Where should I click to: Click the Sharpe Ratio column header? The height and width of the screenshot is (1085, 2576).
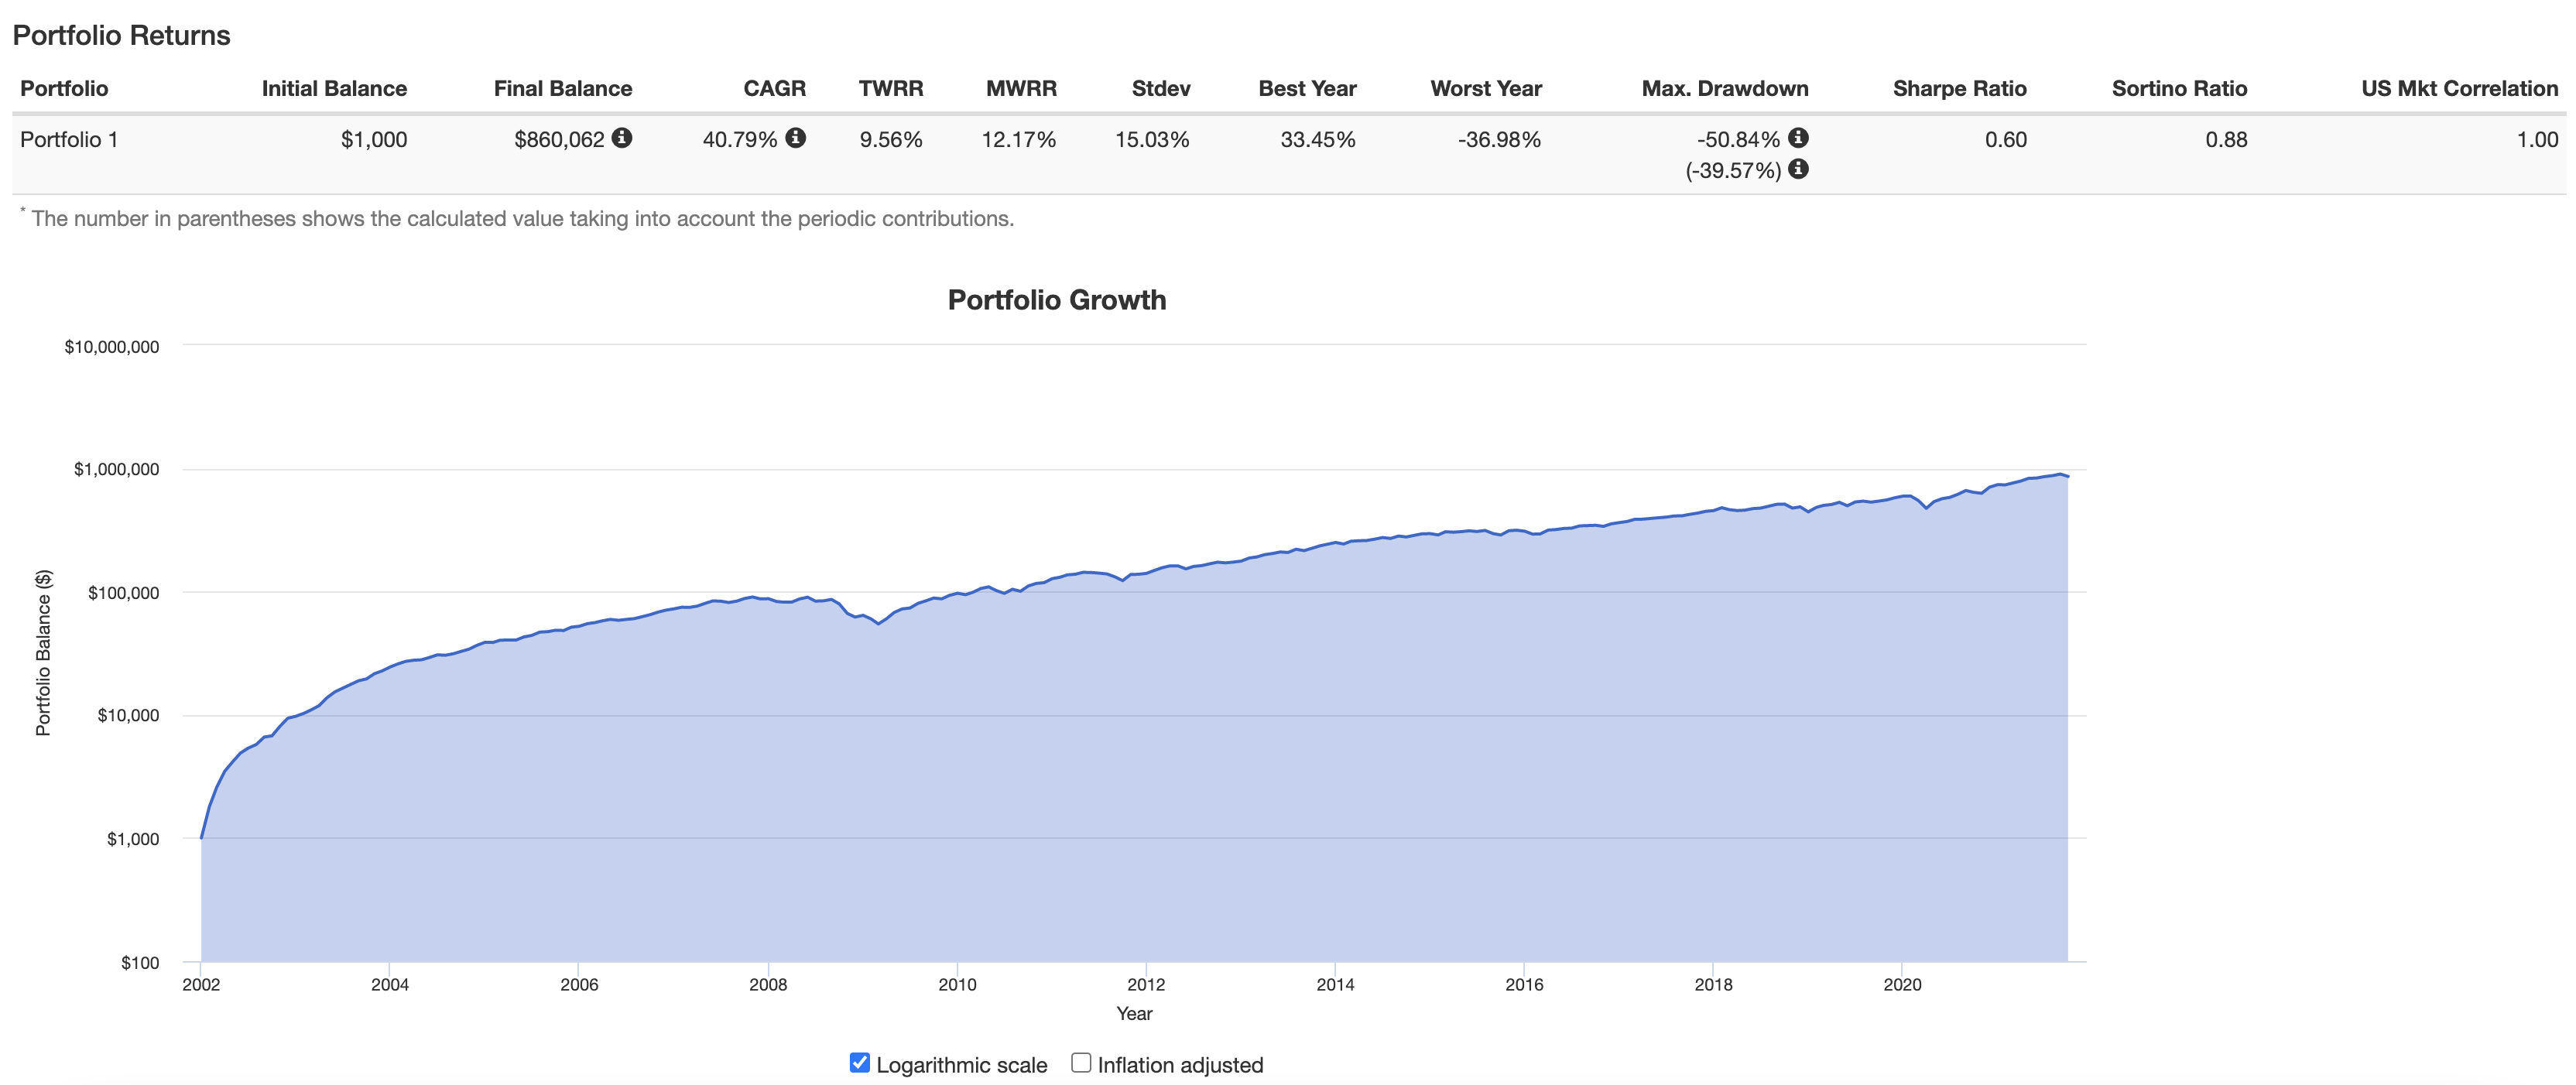[x=1959, y=88]
